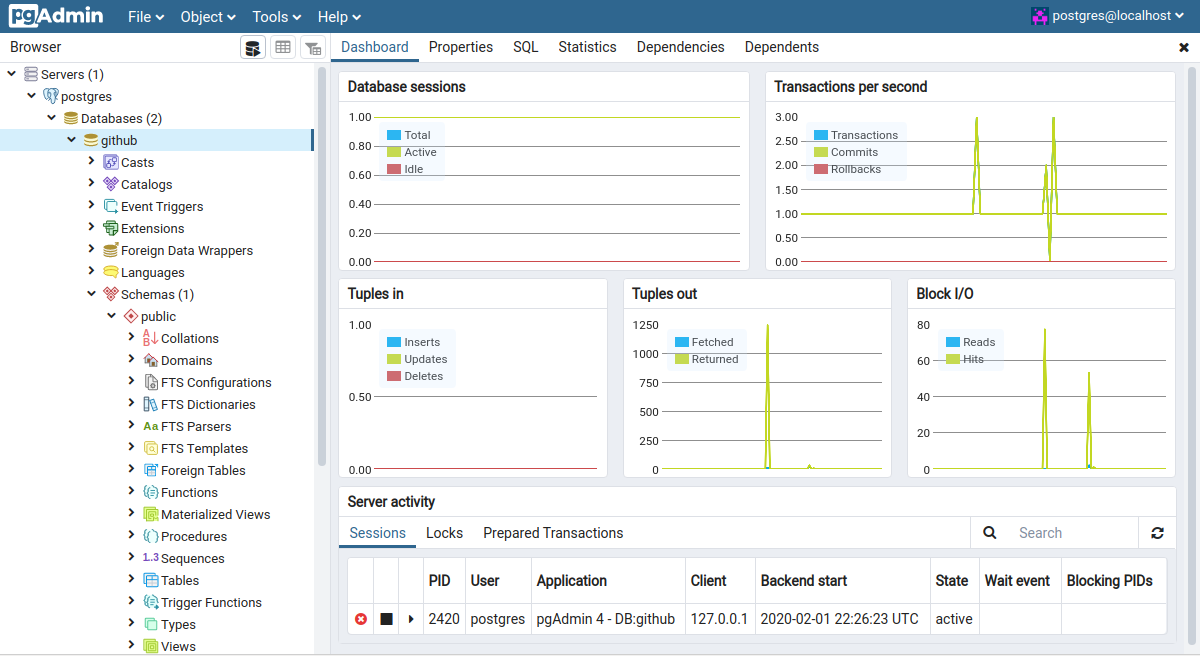Click the Filtered Rows icon in Browser
The width and height of the screenshot is (1200, 656).
(x=313, y=47)
